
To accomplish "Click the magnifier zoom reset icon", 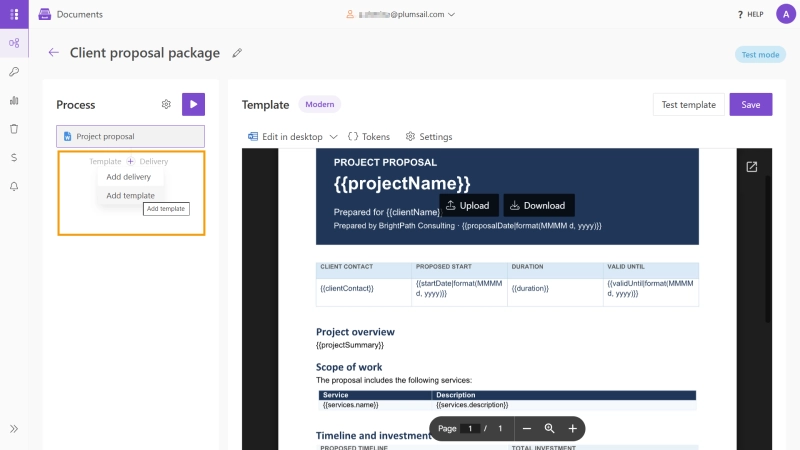I will coord(549,429).
